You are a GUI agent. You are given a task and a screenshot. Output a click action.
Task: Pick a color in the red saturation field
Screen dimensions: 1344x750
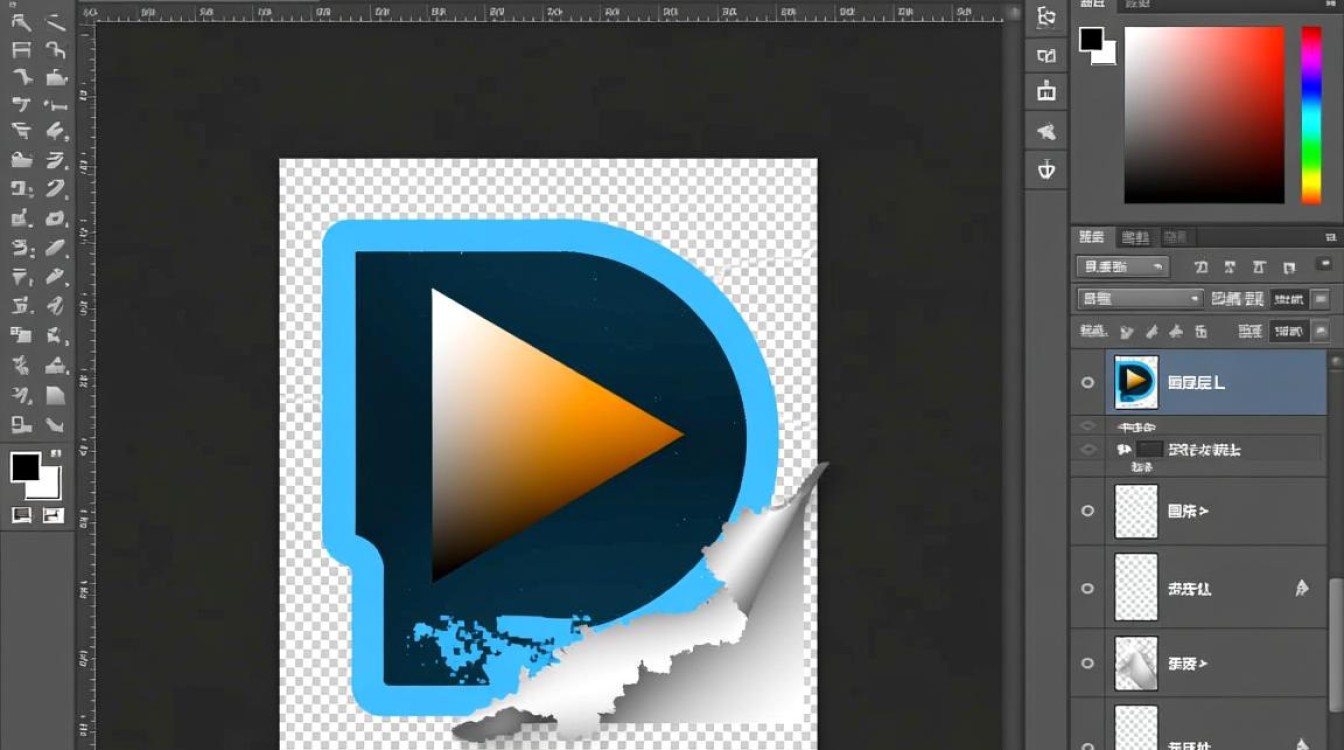pos(1204,115)
